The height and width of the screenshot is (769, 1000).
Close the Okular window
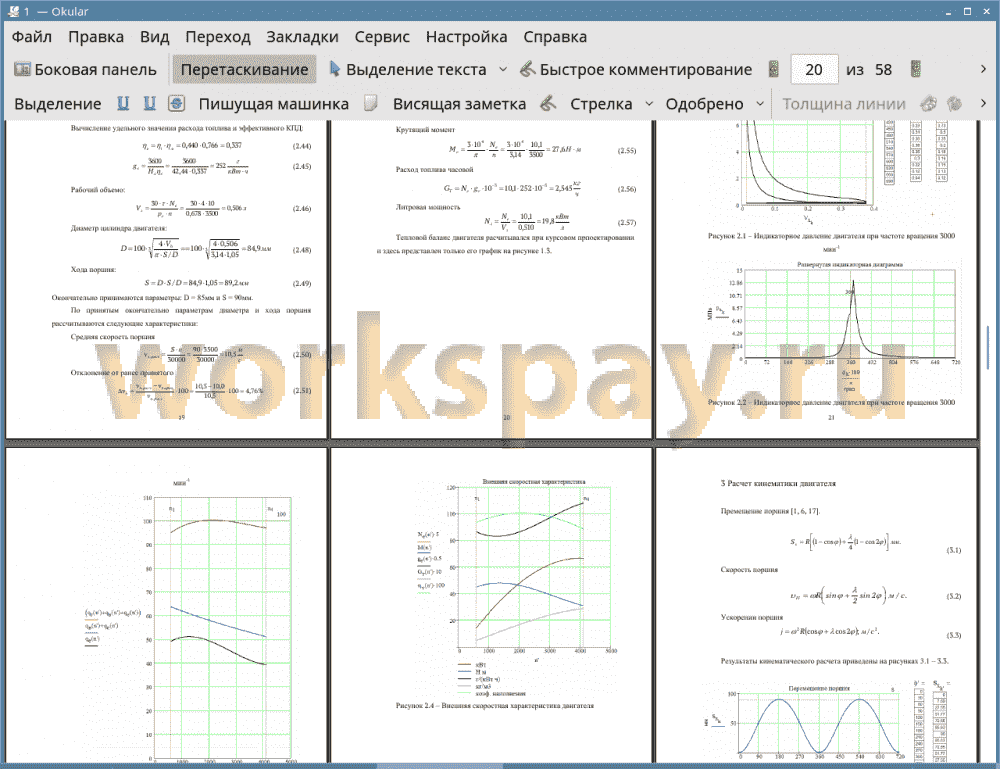[x=986, y=11]
